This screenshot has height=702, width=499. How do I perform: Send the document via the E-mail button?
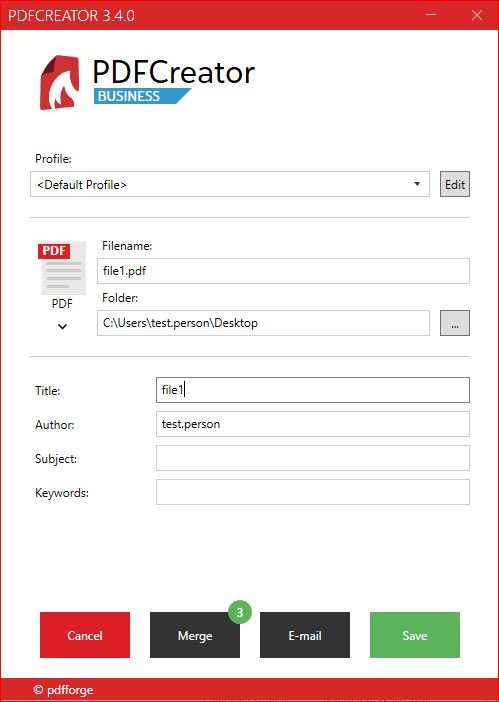tap(305, 635)
